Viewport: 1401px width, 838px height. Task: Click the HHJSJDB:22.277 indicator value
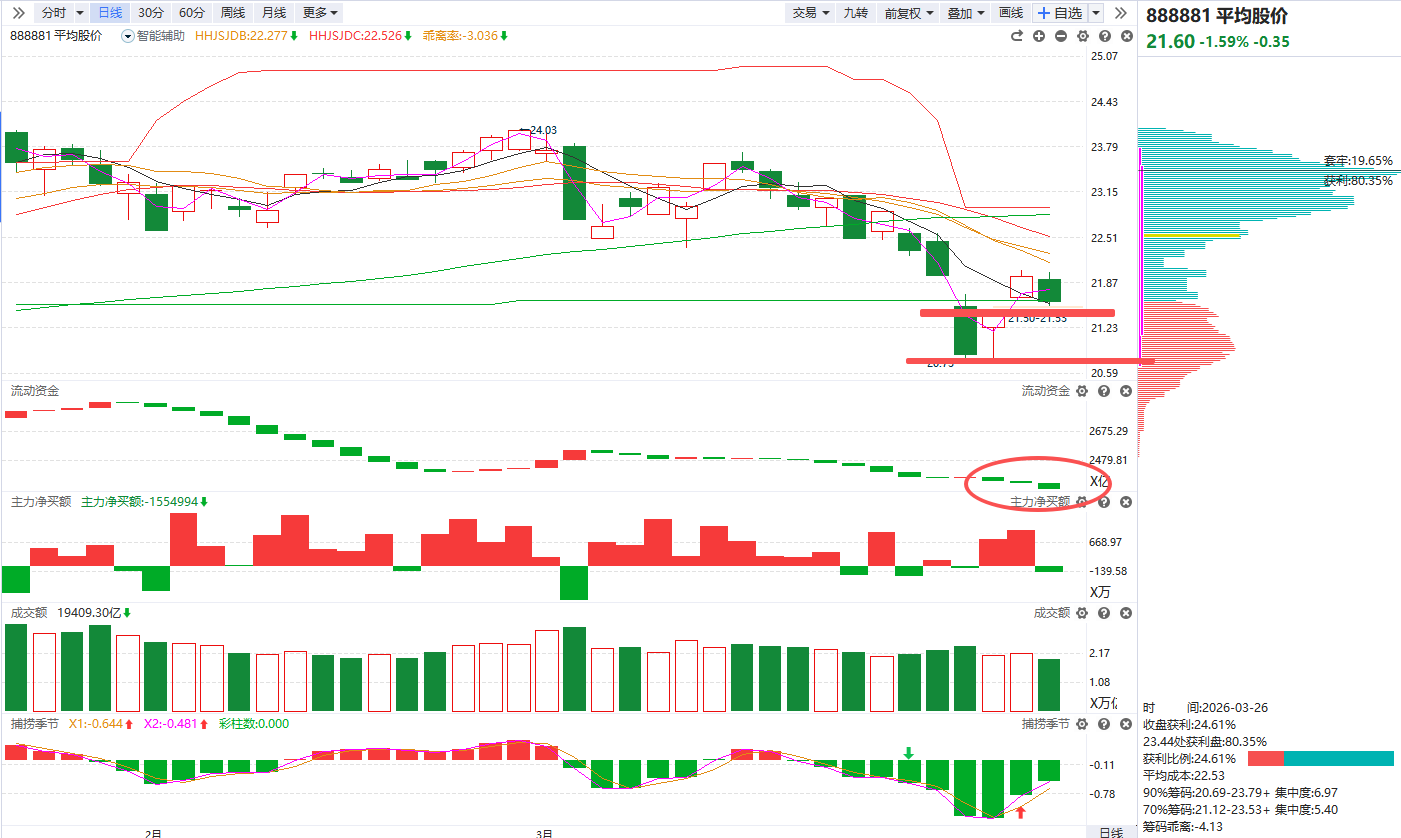(246, 36)
